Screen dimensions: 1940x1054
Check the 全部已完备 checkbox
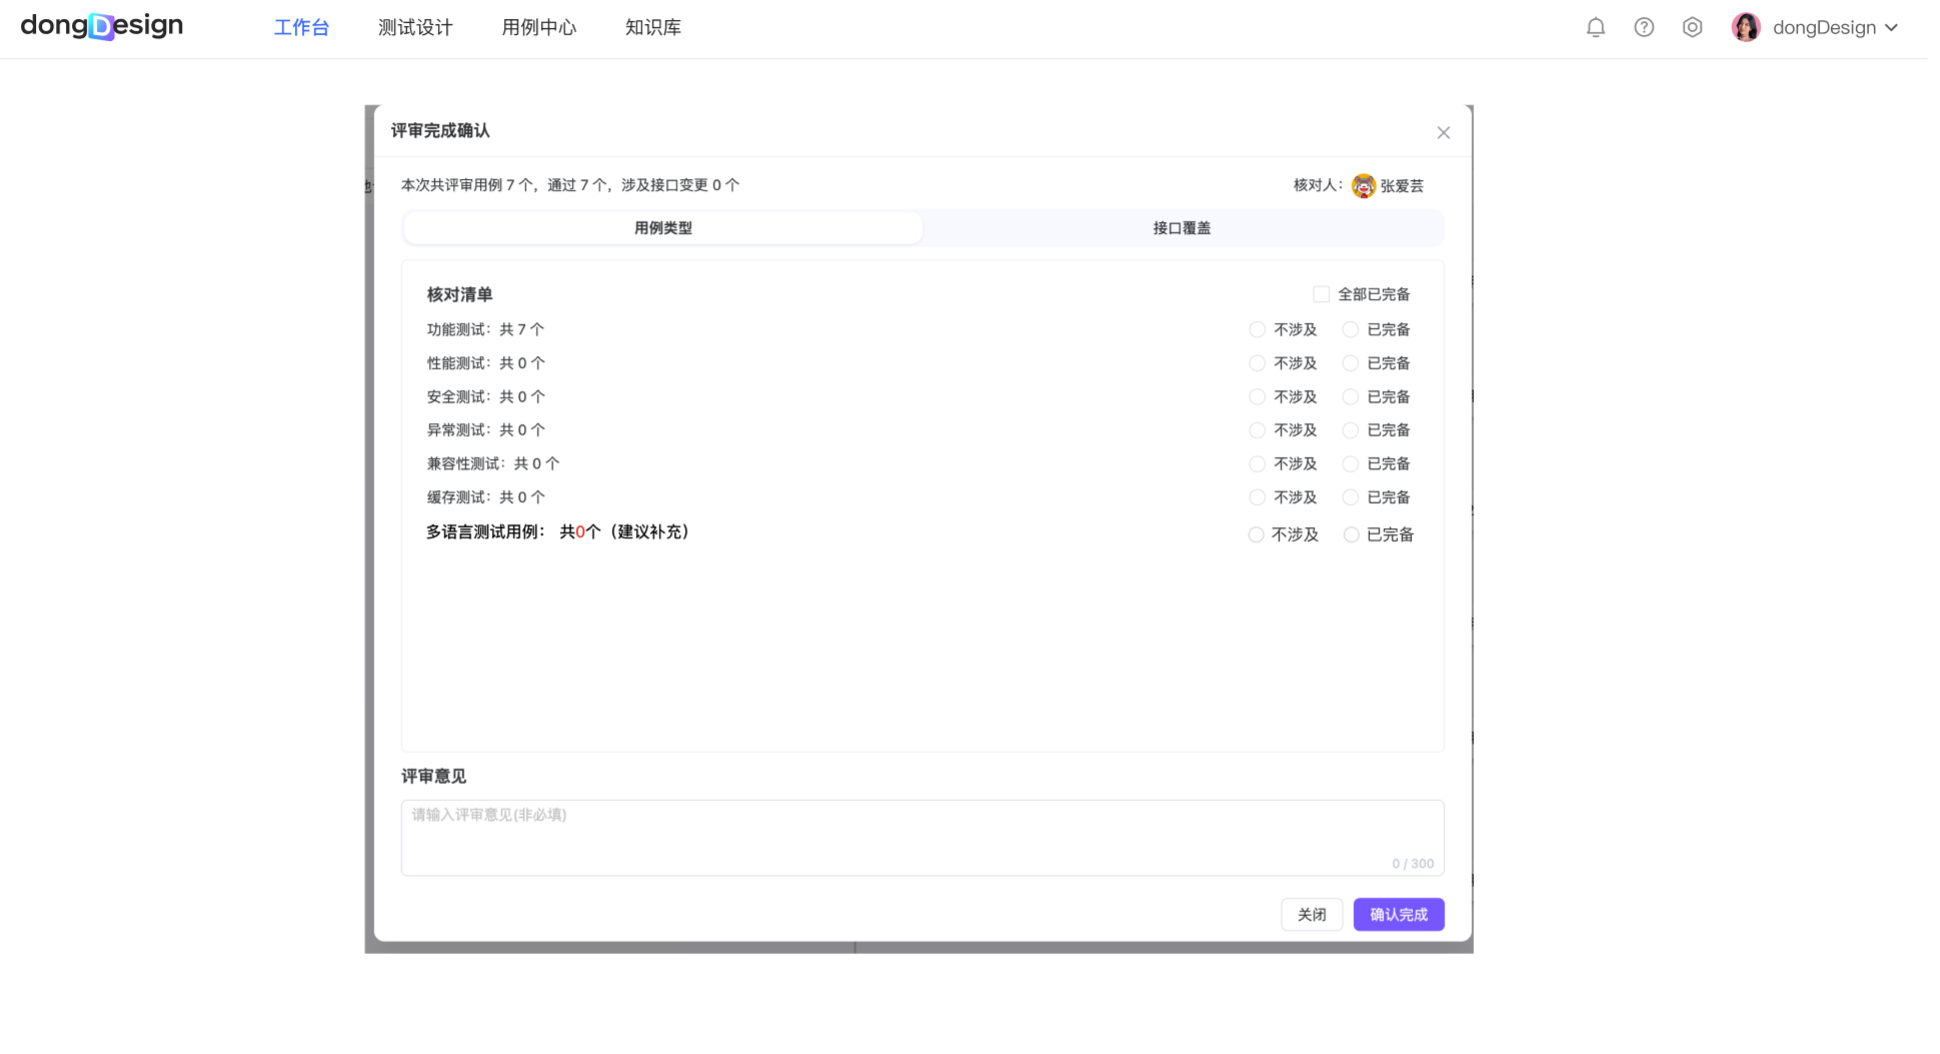click(x=1321, y=294)
